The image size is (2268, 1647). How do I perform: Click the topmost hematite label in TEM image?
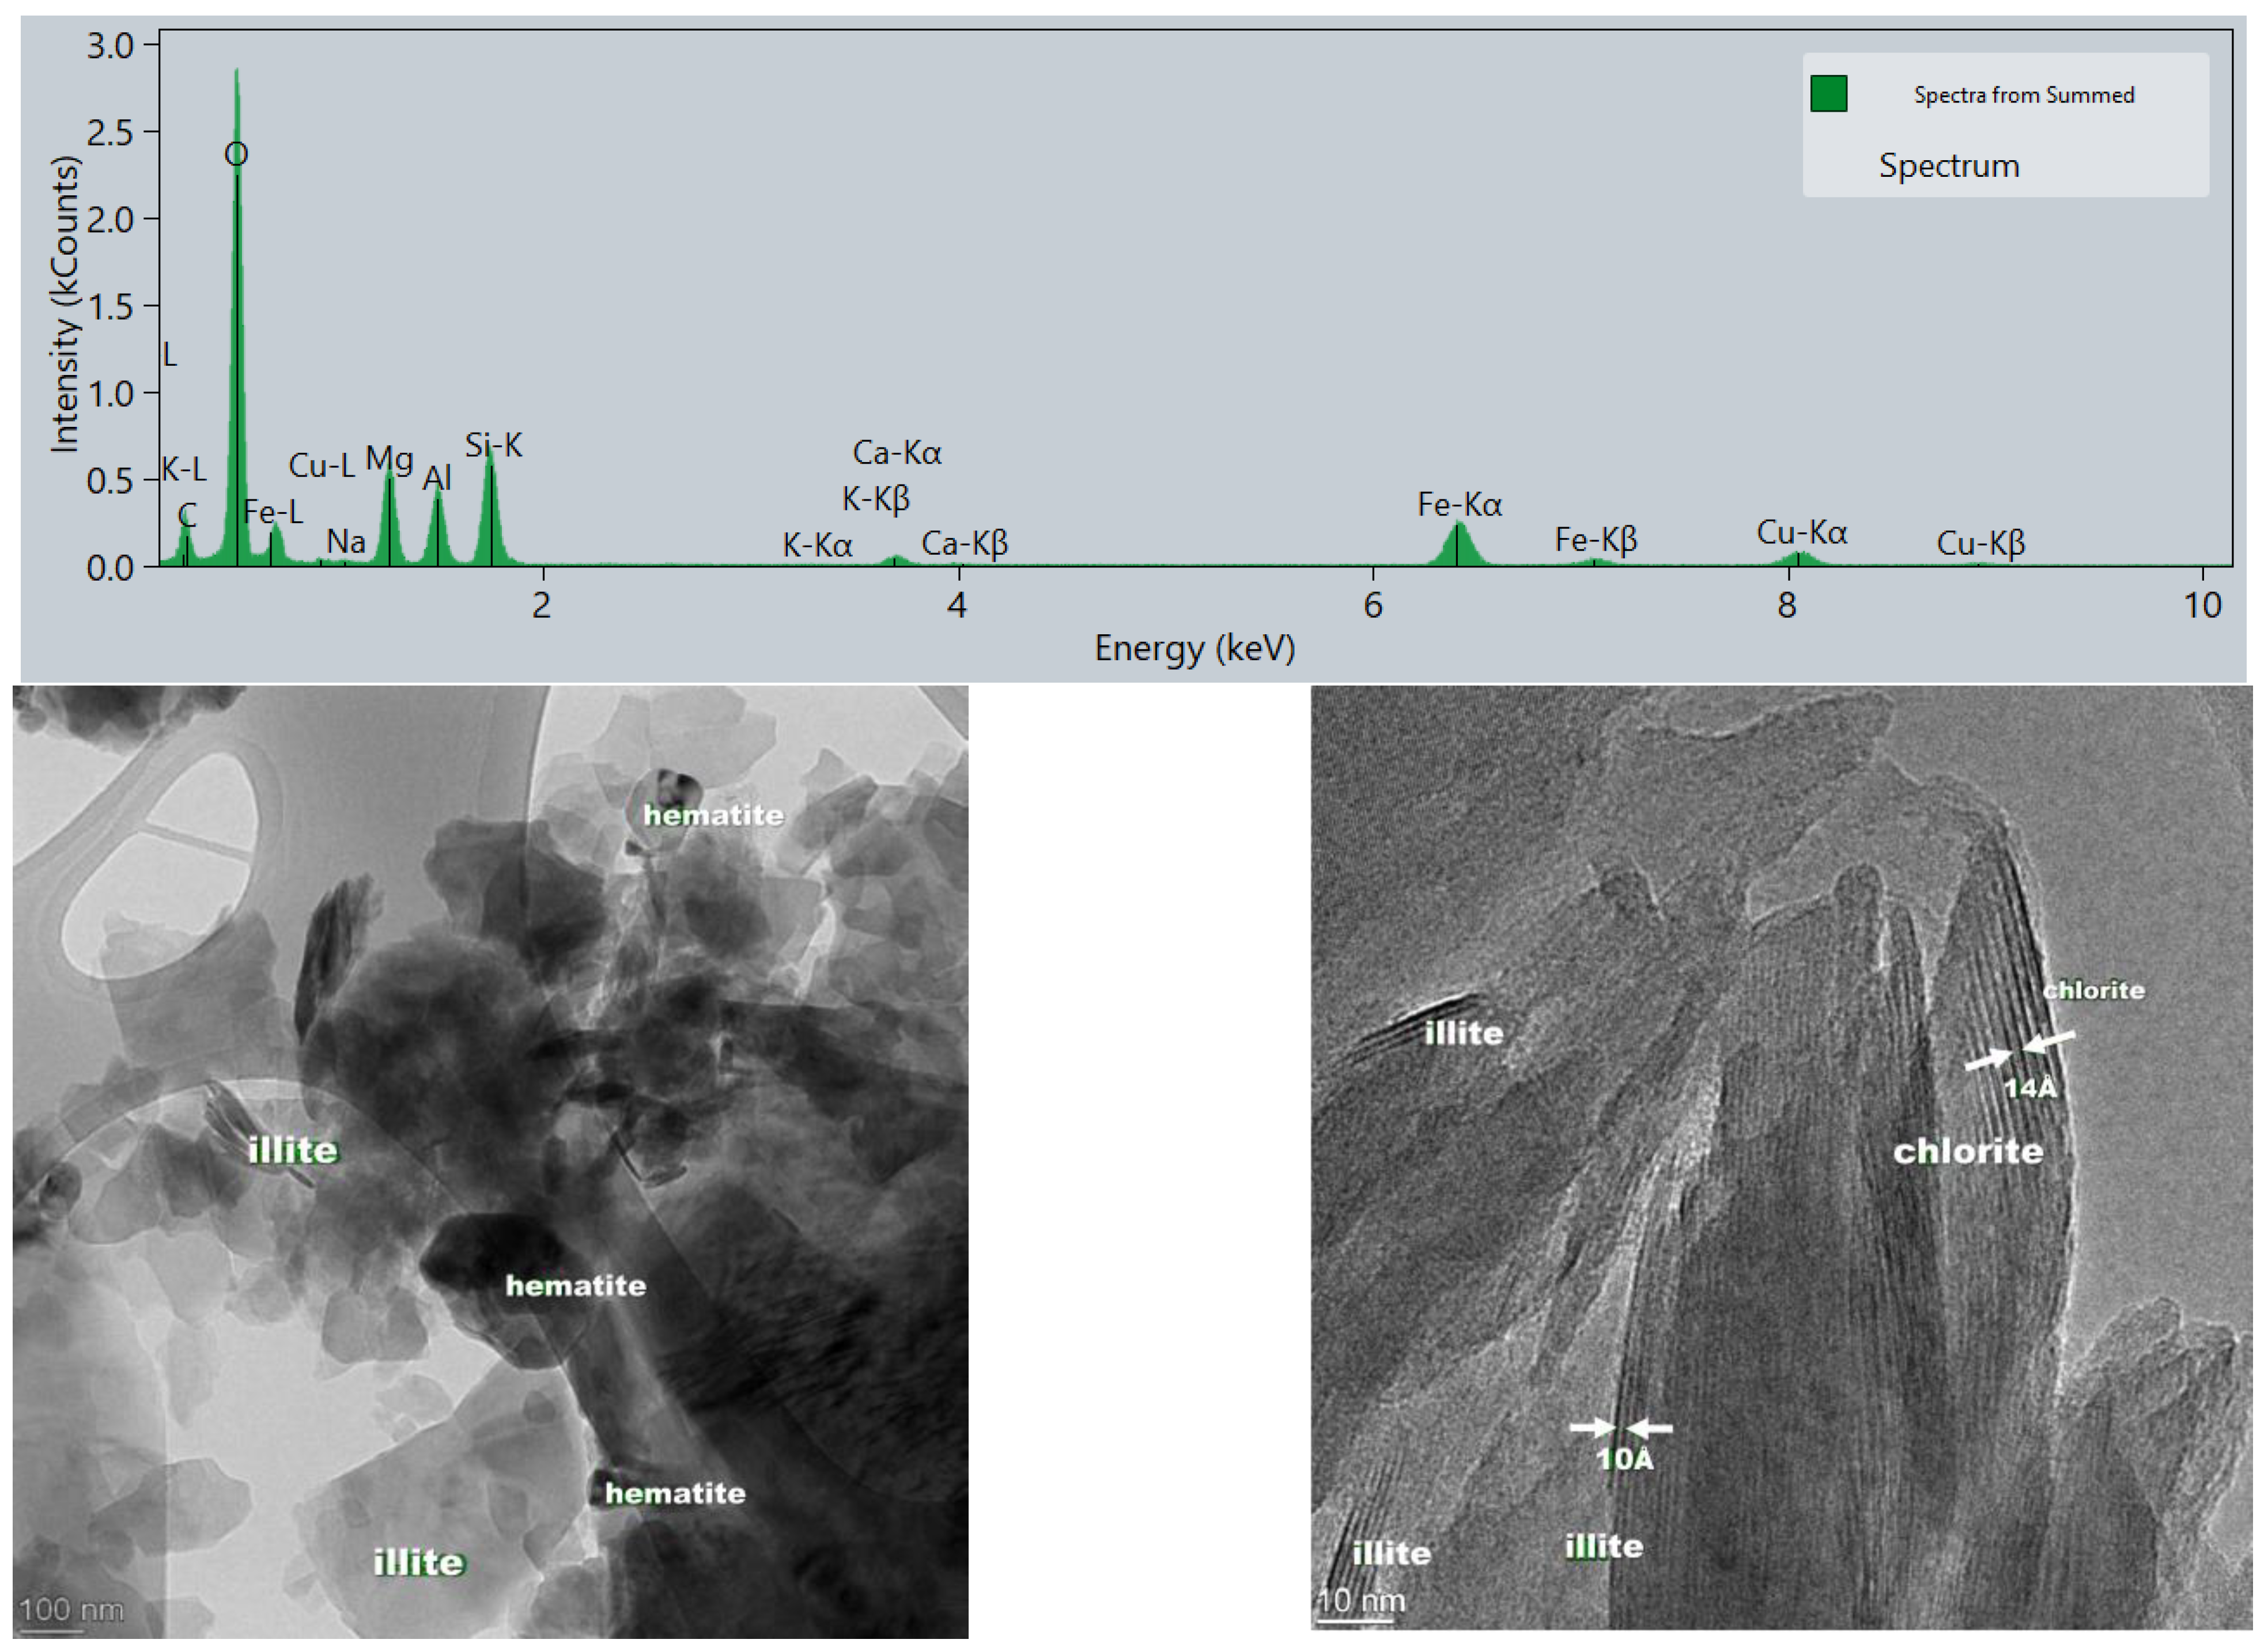[713, 815]
